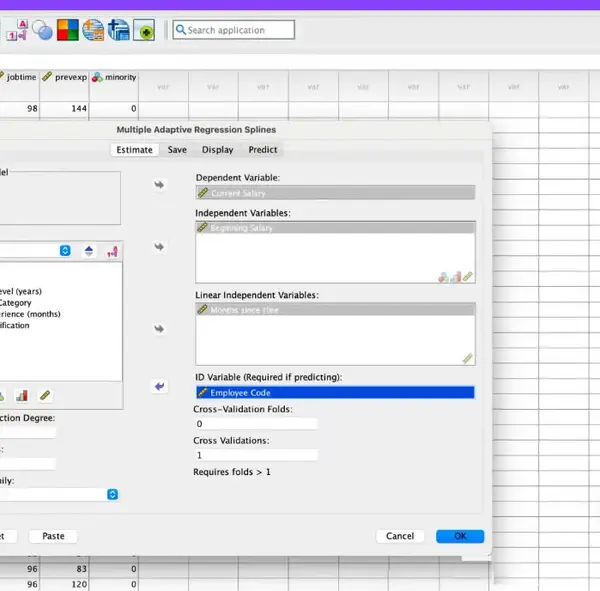Click the four colored squares toolbar icon

[x=68, y=30]
